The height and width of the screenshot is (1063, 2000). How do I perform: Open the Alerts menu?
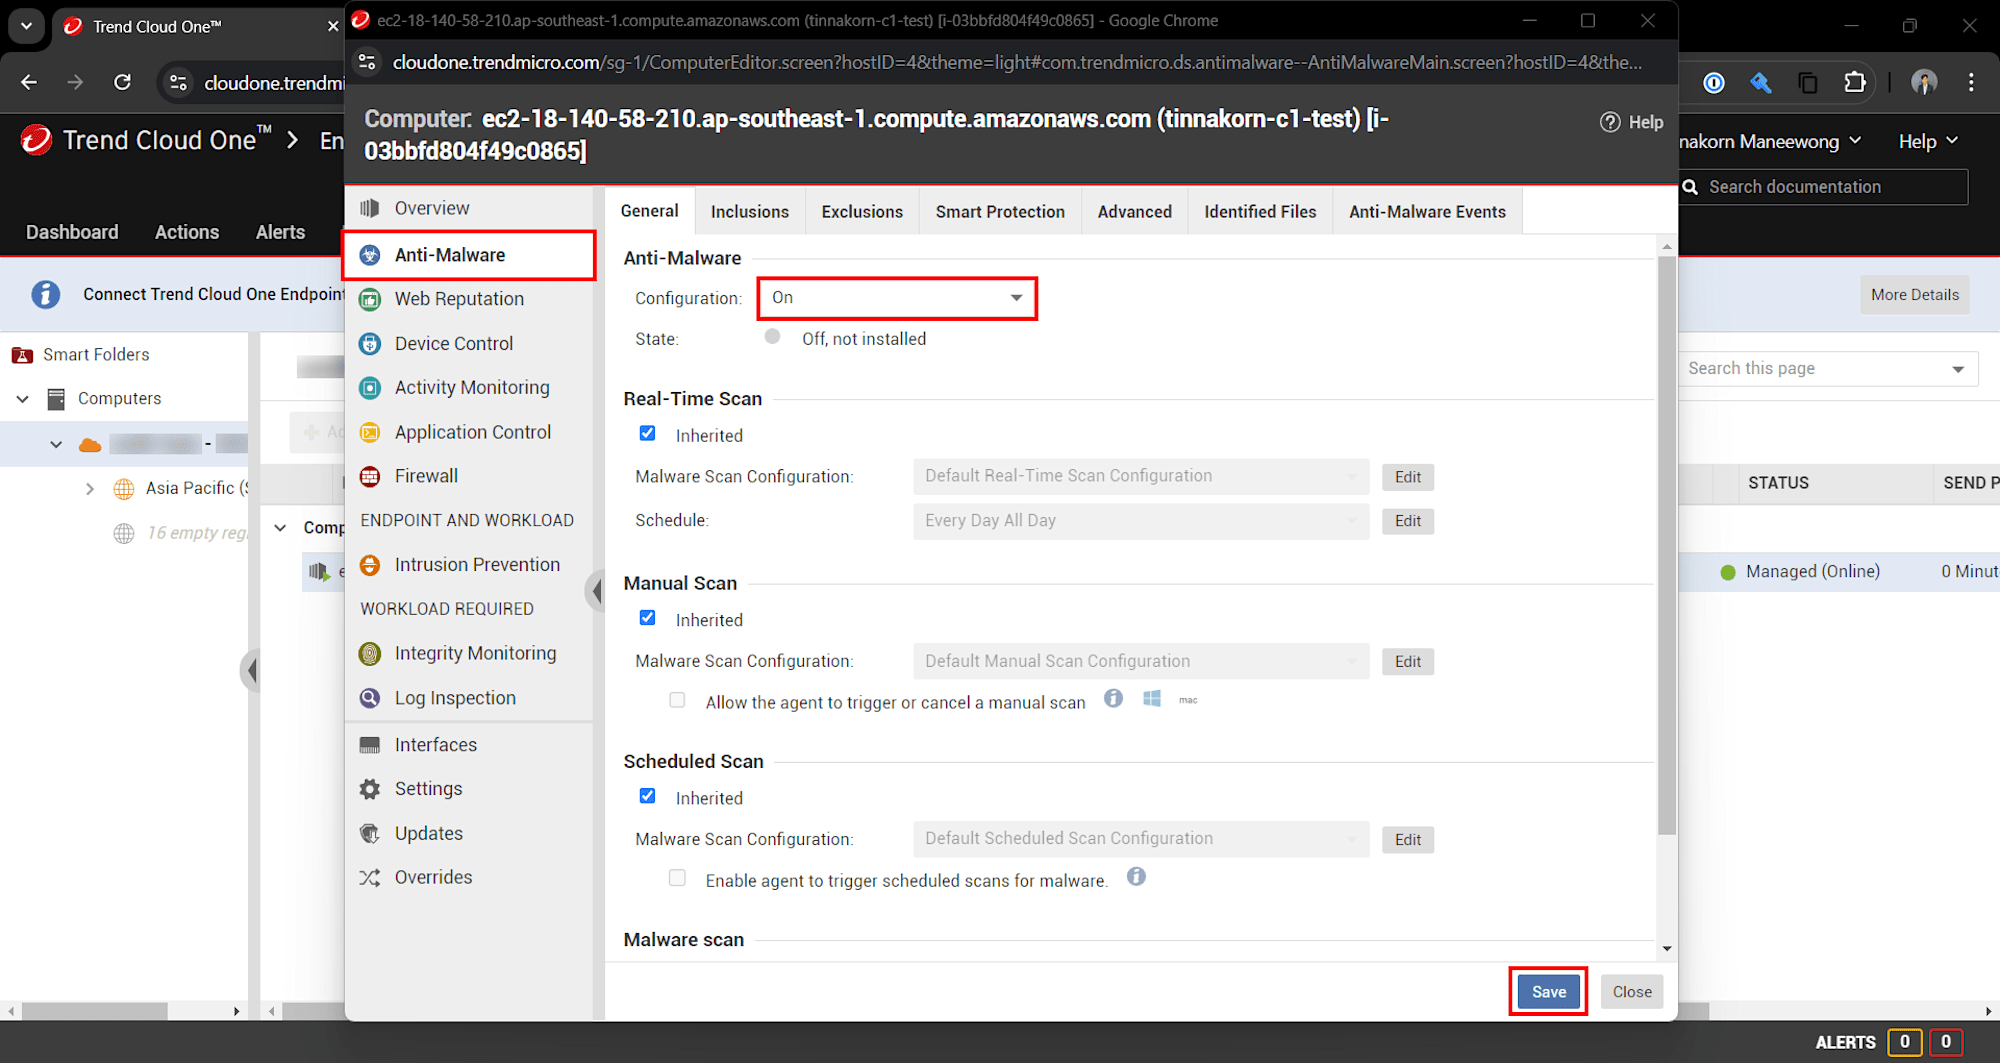[280, 232]
